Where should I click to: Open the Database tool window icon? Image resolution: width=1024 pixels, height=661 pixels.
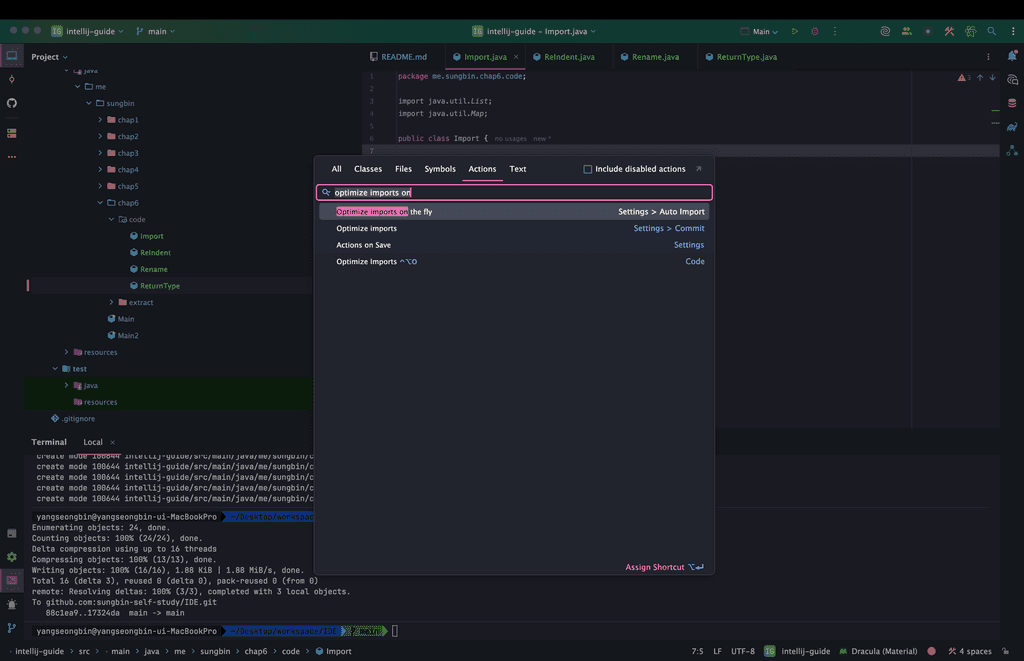tap(1012, 103)
